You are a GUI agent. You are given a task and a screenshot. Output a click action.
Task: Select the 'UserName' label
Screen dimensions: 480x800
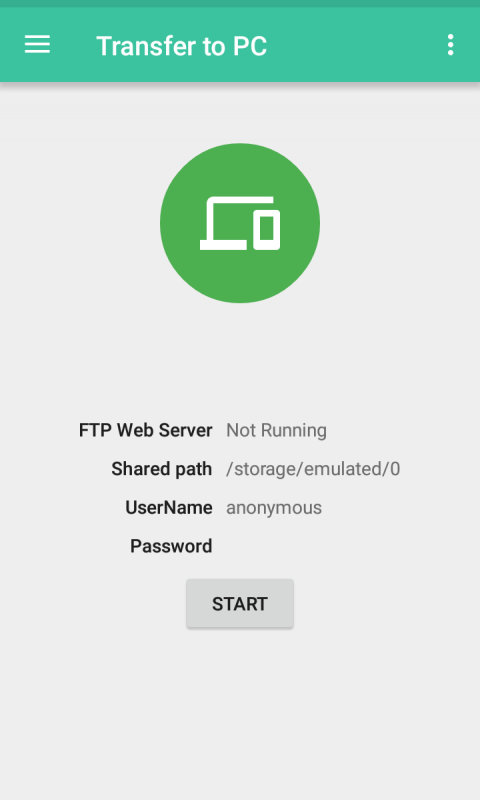[x=168, y=508]
